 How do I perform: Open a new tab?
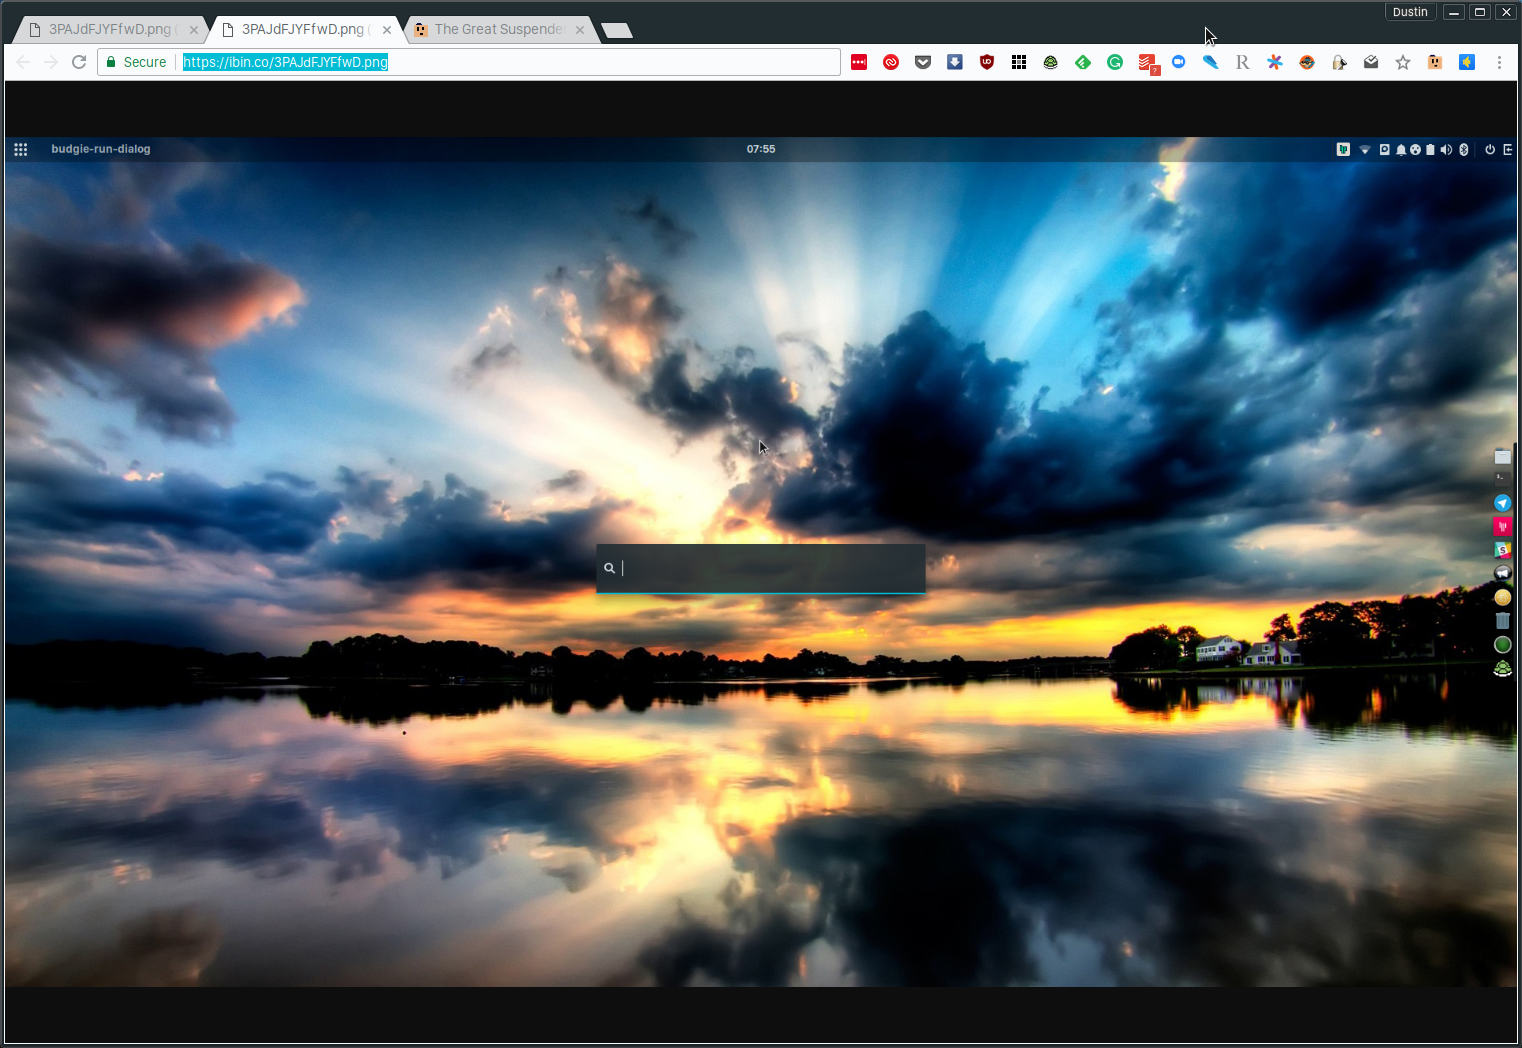click(x=617, y=30)
